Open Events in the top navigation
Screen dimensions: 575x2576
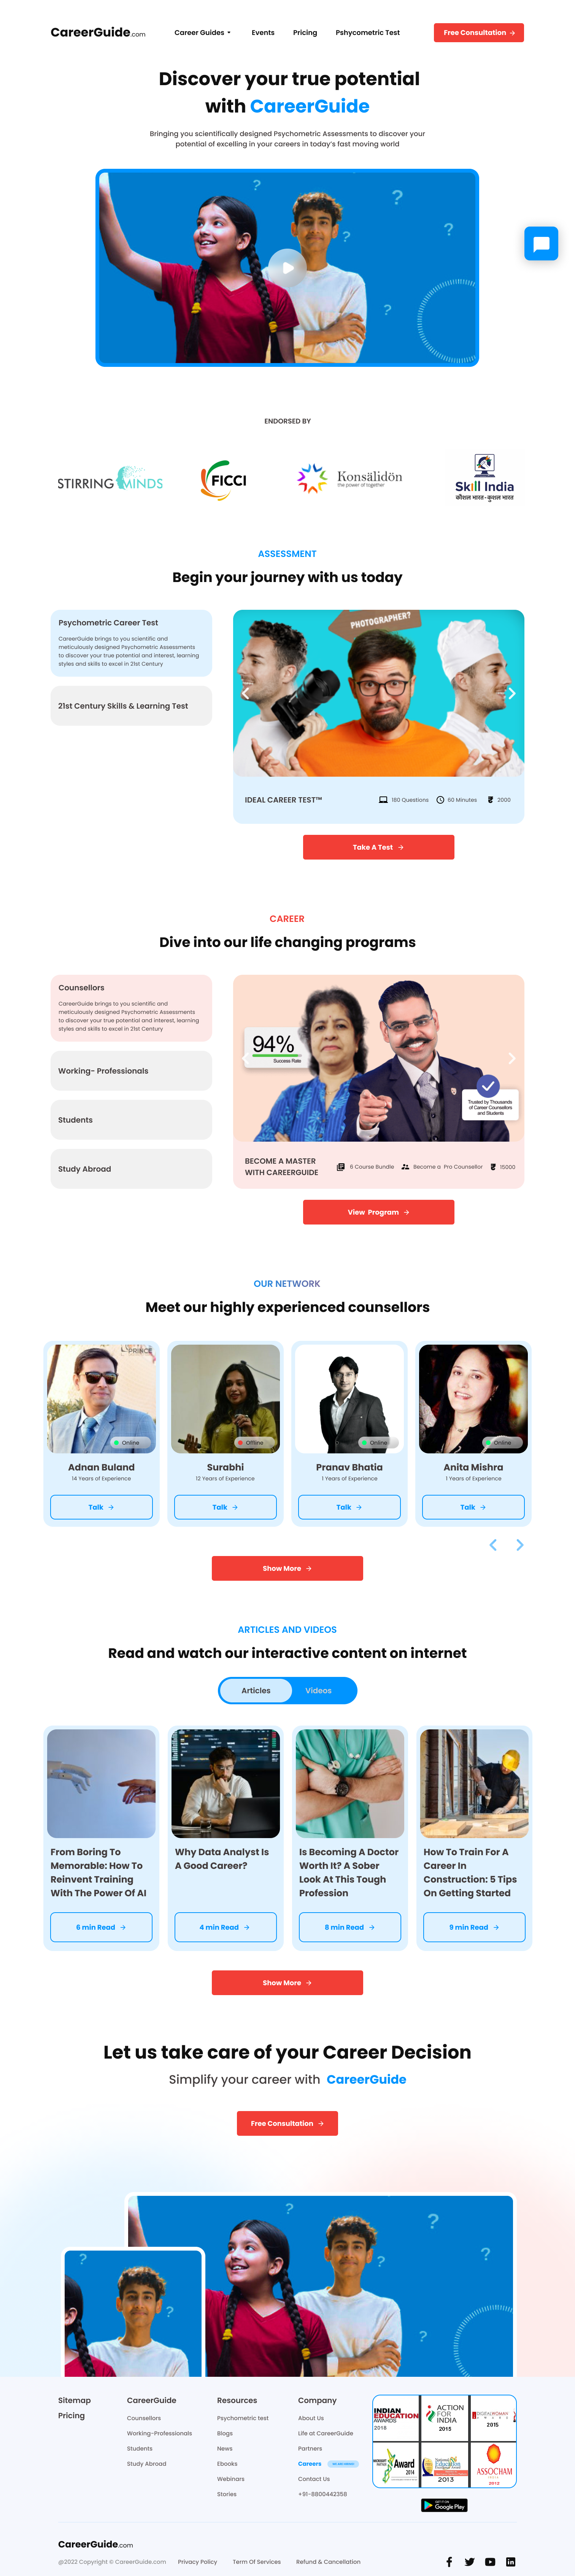point(263,33)
